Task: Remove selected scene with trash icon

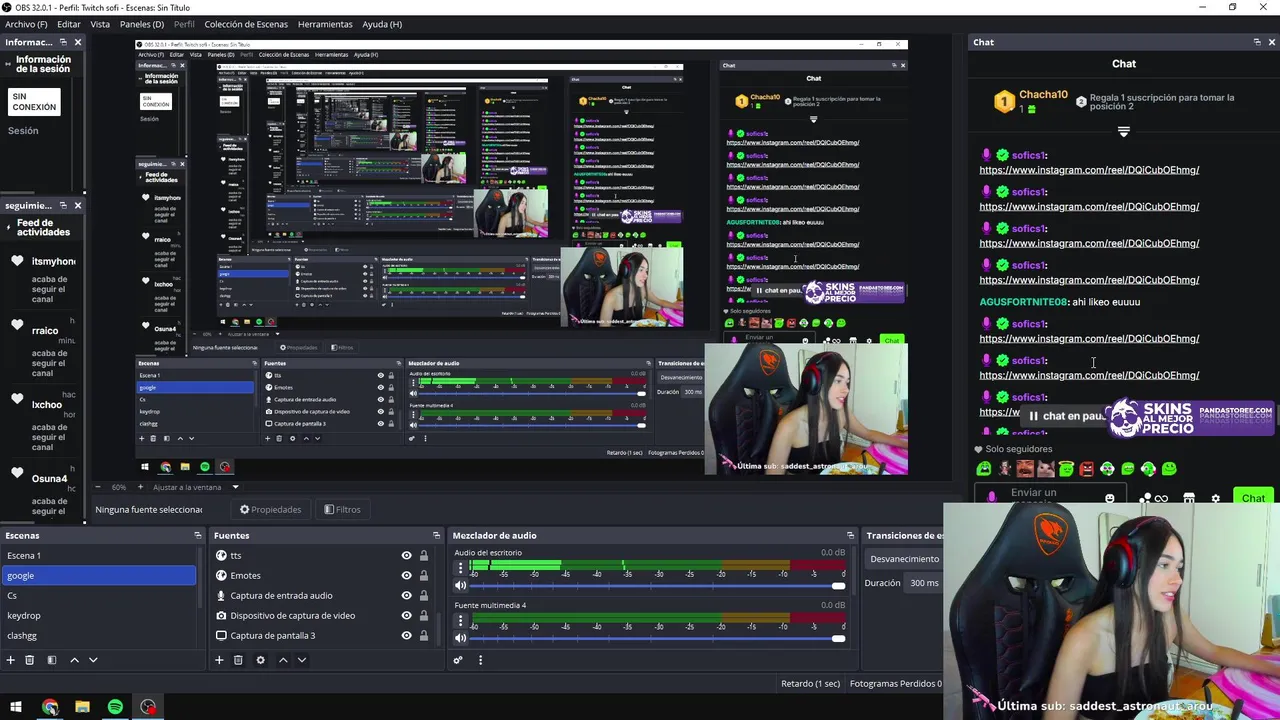Action: (x=29, y=660)
